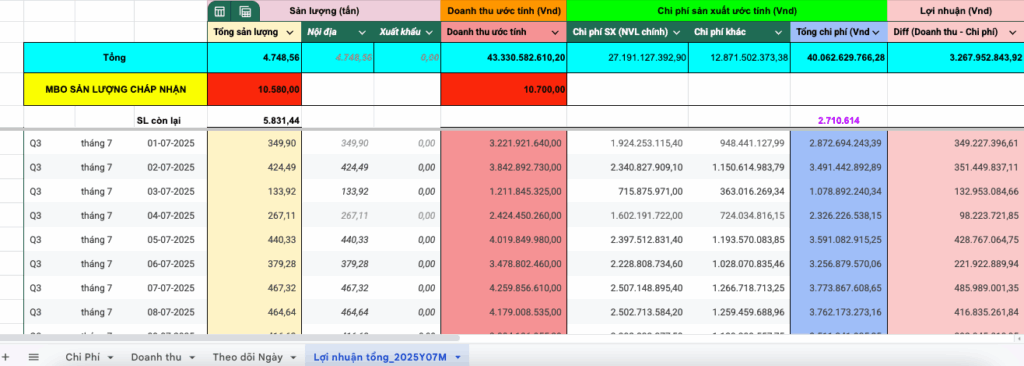Click the table icon in the green header tab
Image resolution: width=1024 pixels, height=366 pixels.
tap(221, 11)
